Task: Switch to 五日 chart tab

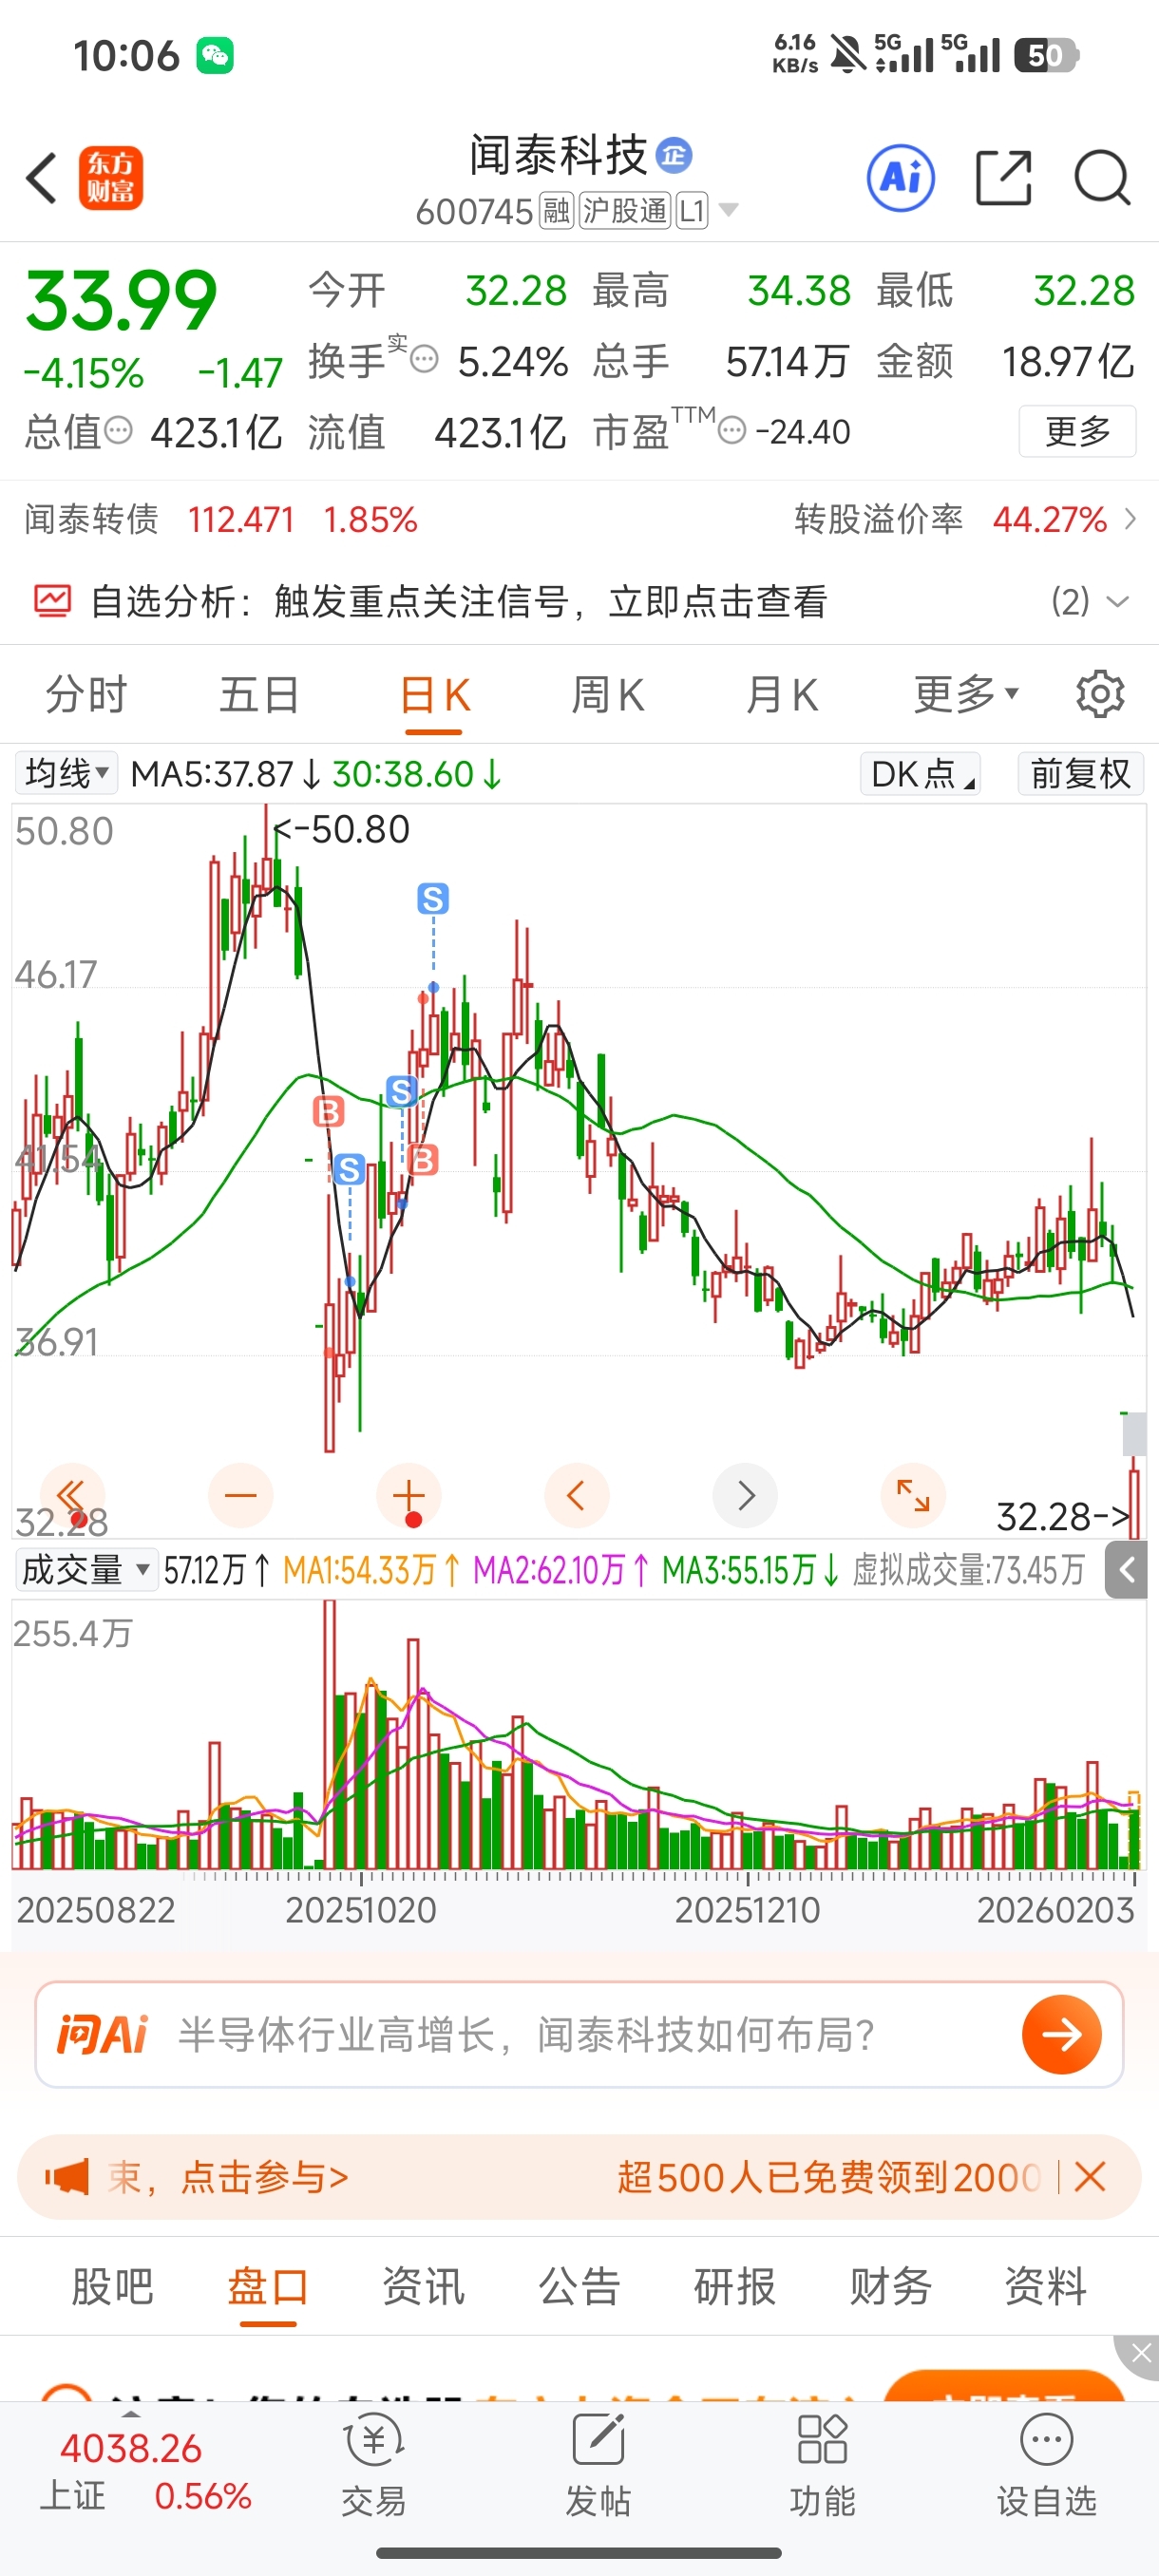Action: pyautogui.click(x=259, y=694)
